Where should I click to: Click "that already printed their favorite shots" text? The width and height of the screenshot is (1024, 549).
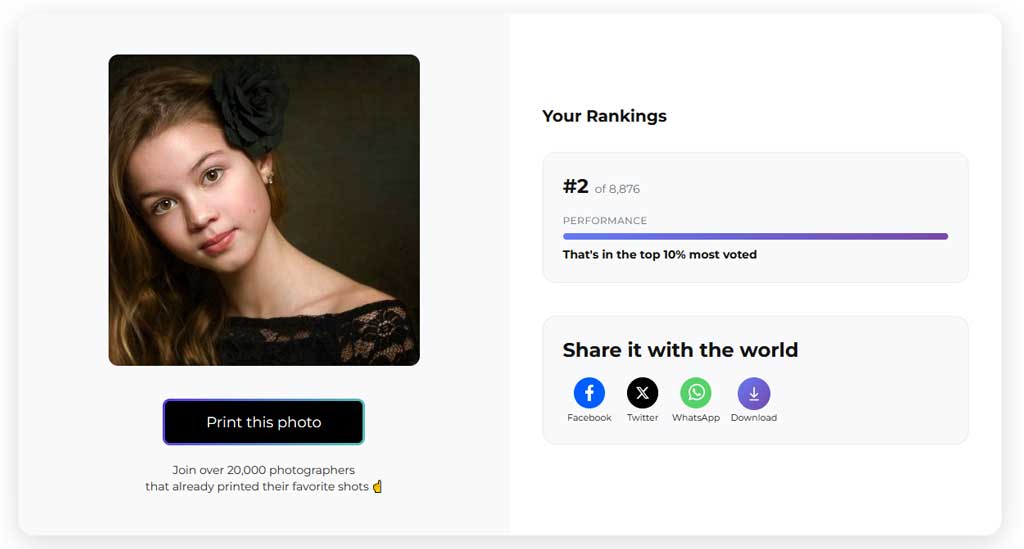click(256, 487)
